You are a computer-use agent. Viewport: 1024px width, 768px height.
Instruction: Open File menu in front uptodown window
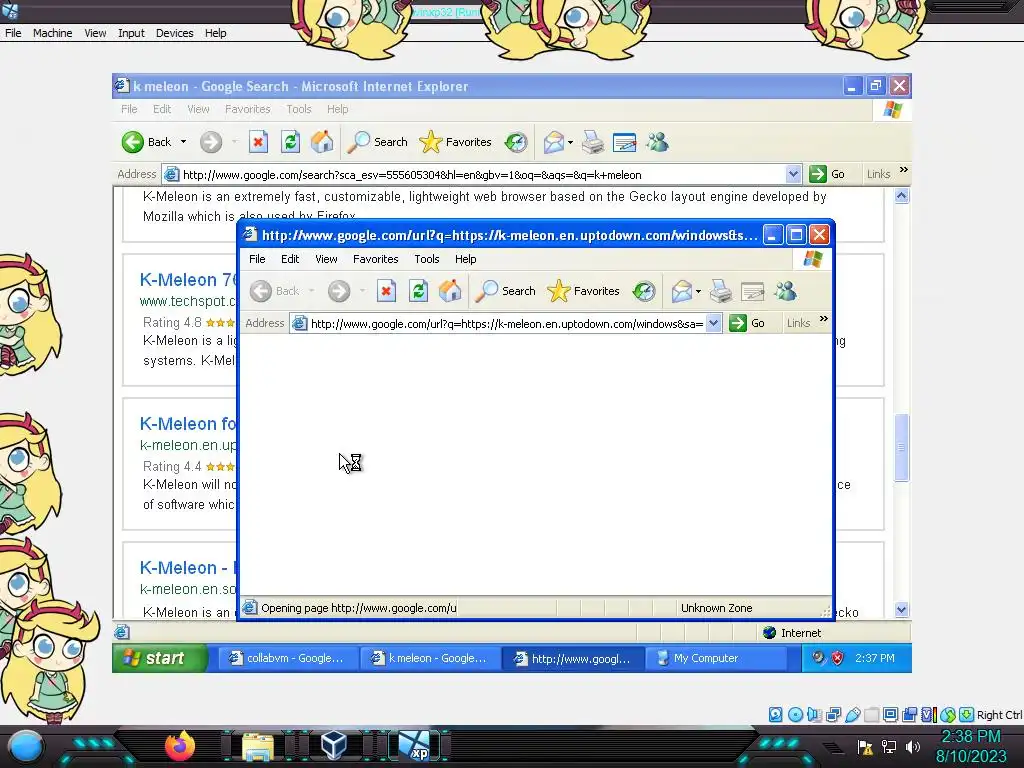pos(257,259)
